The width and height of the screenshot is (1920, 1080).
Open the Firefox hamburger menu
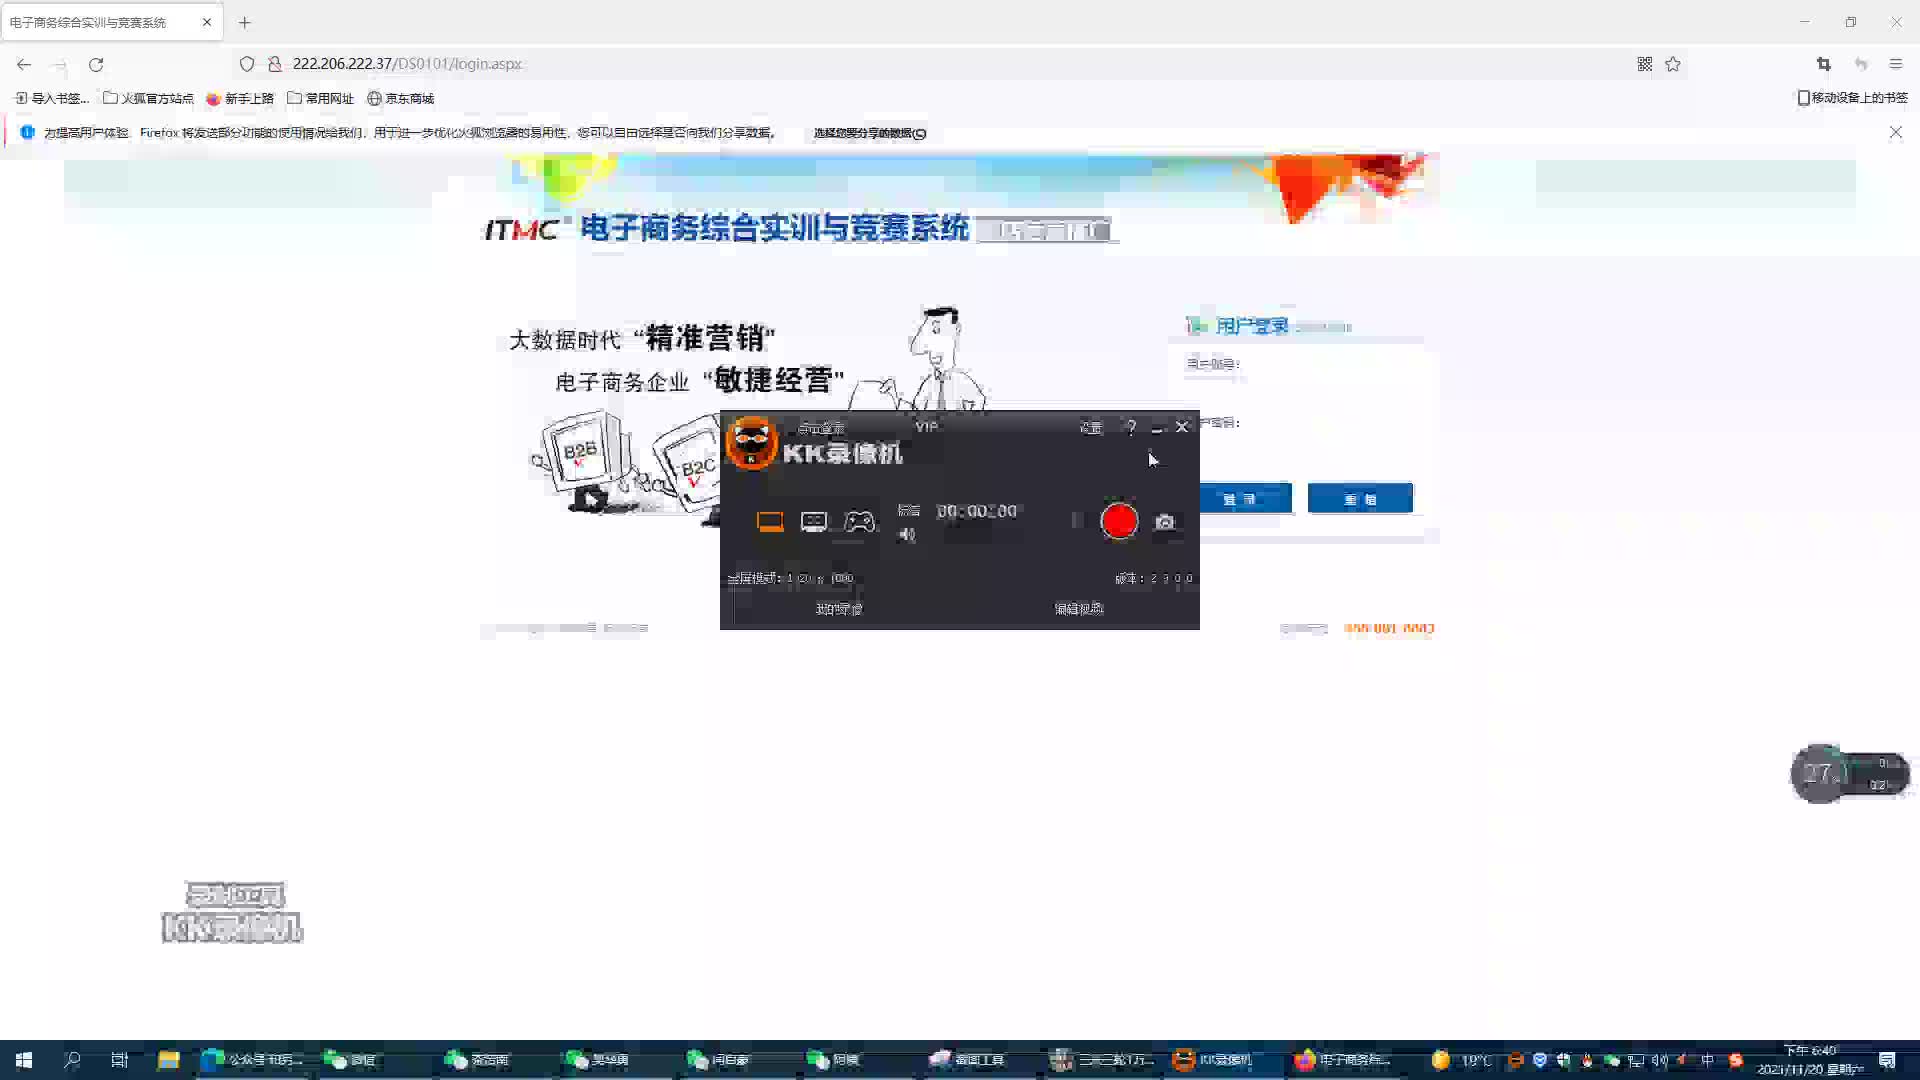point(1895,63)
